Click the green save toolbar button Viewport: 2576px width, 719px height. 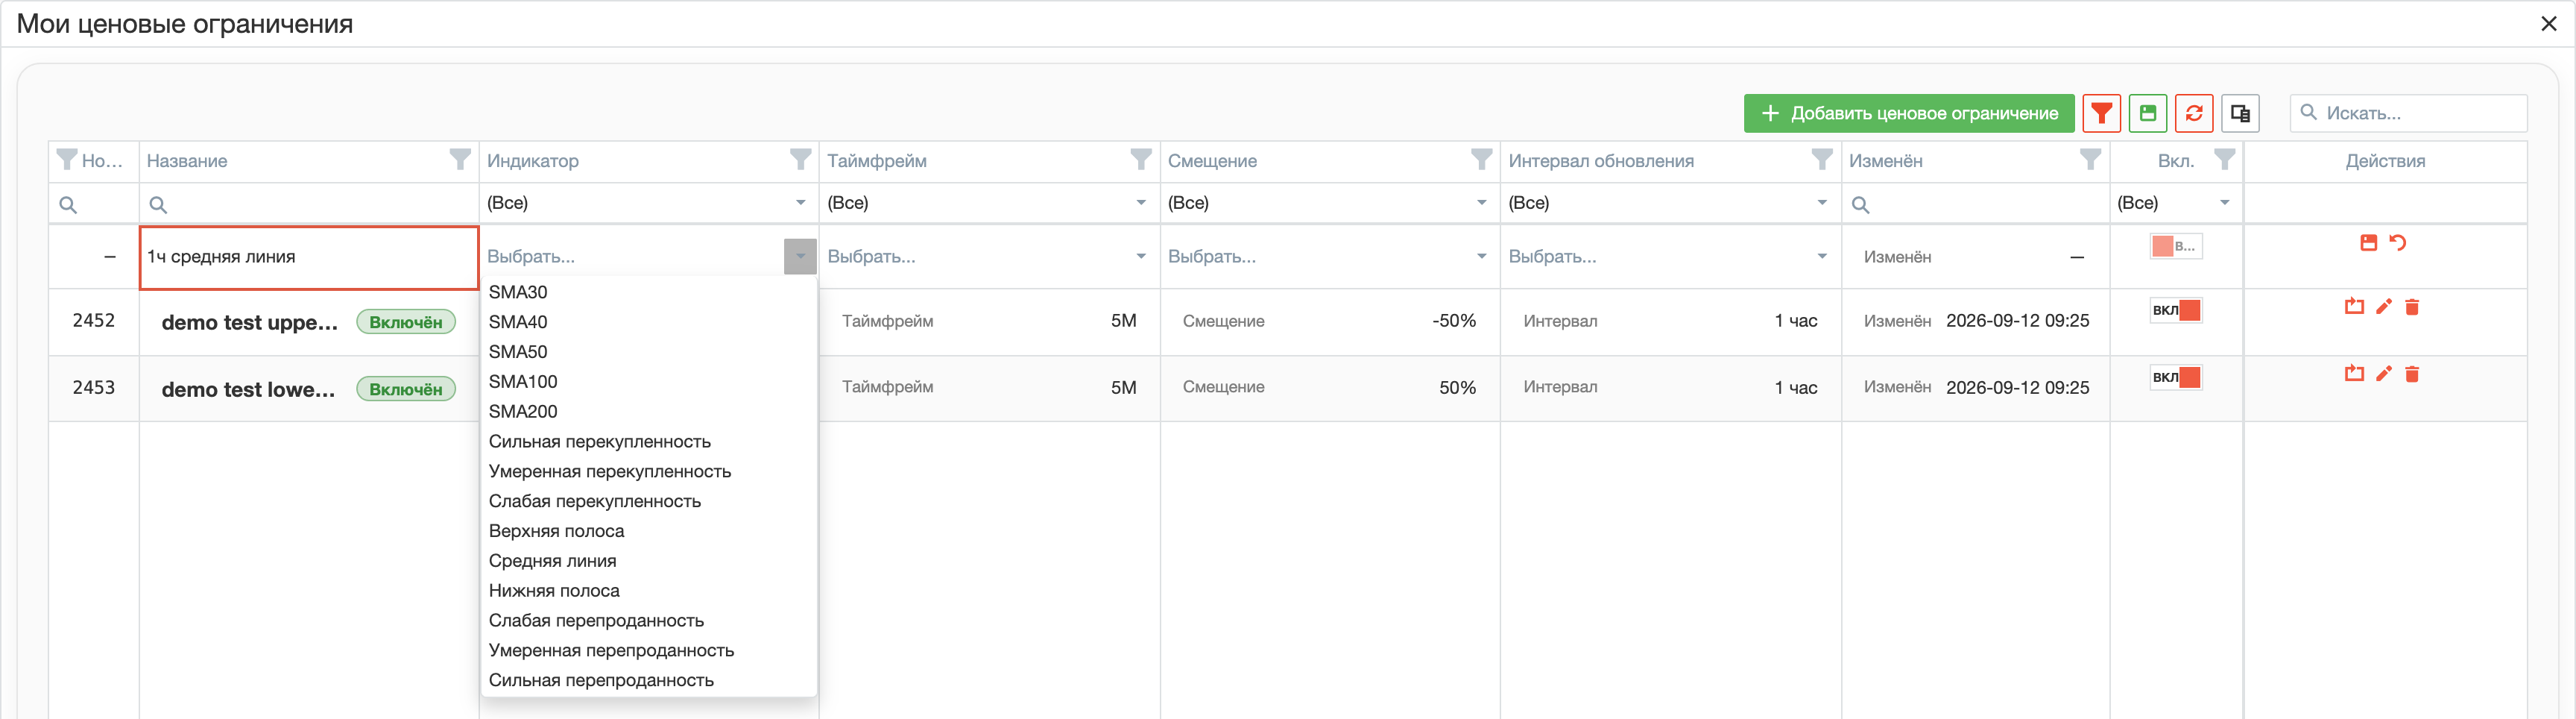2147,113
